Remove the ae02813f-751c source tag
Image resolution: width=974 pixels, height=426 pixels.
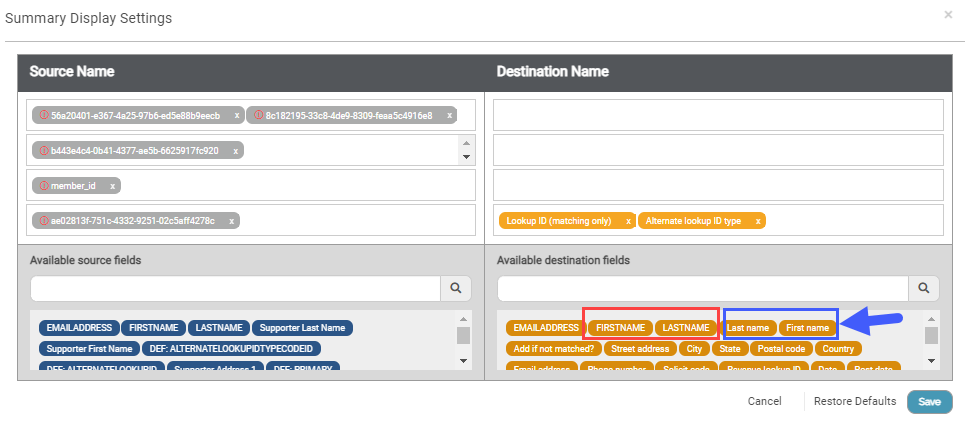(x=231, y=220)
